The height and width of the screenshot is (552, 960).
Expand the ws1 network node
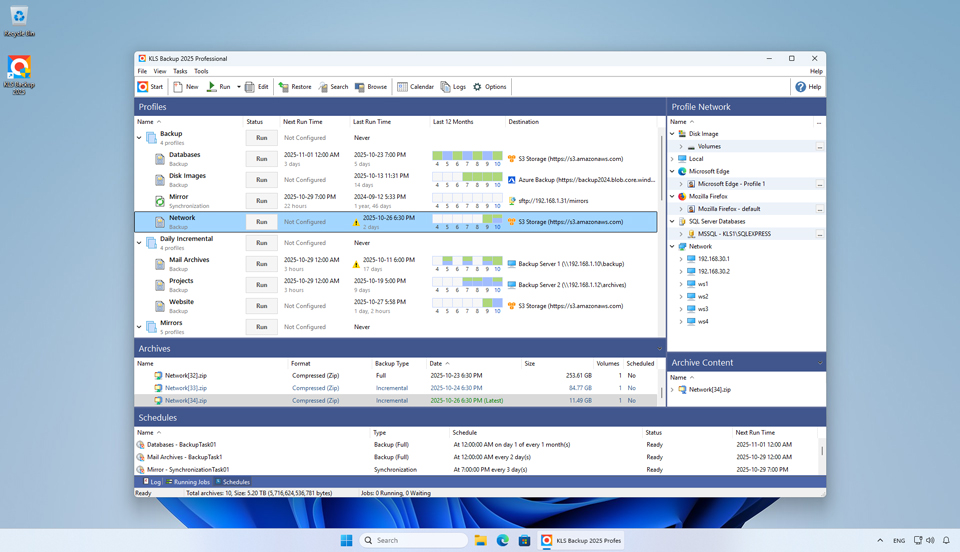click(x=681, y=284)
